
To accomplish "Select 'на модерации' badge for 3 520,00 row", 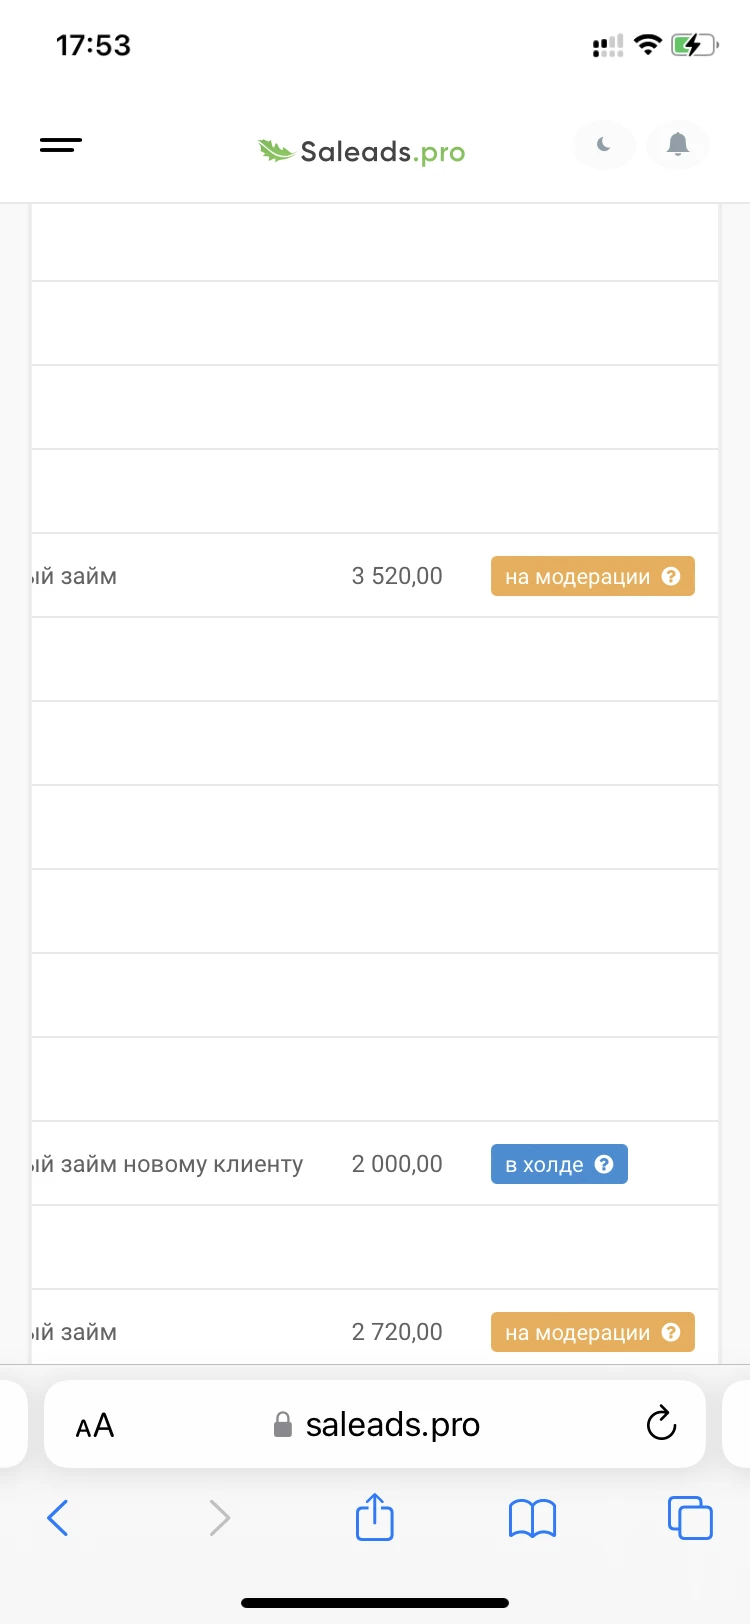I will [x=592, y=576].
